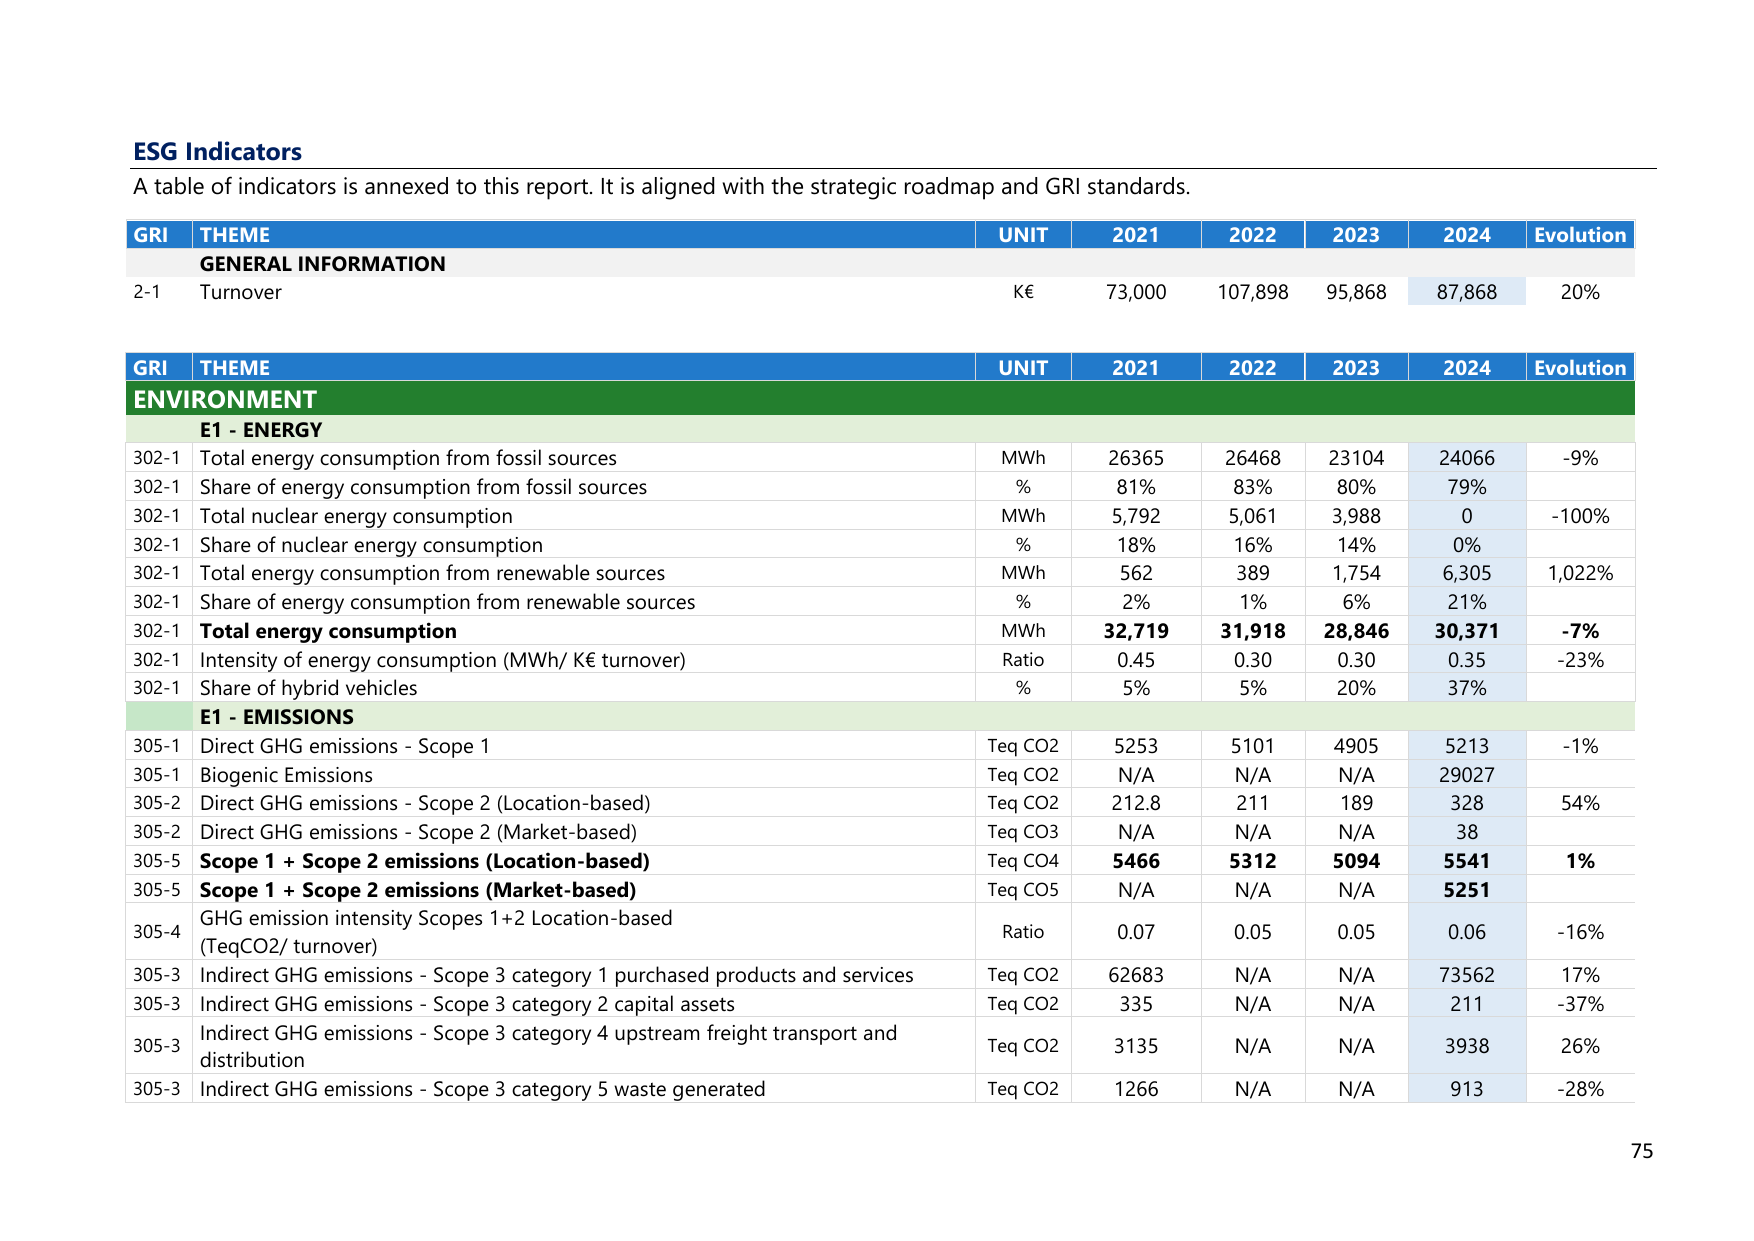
Task: Click the 'Teq CO3' unit cell
Action: 1022,832
